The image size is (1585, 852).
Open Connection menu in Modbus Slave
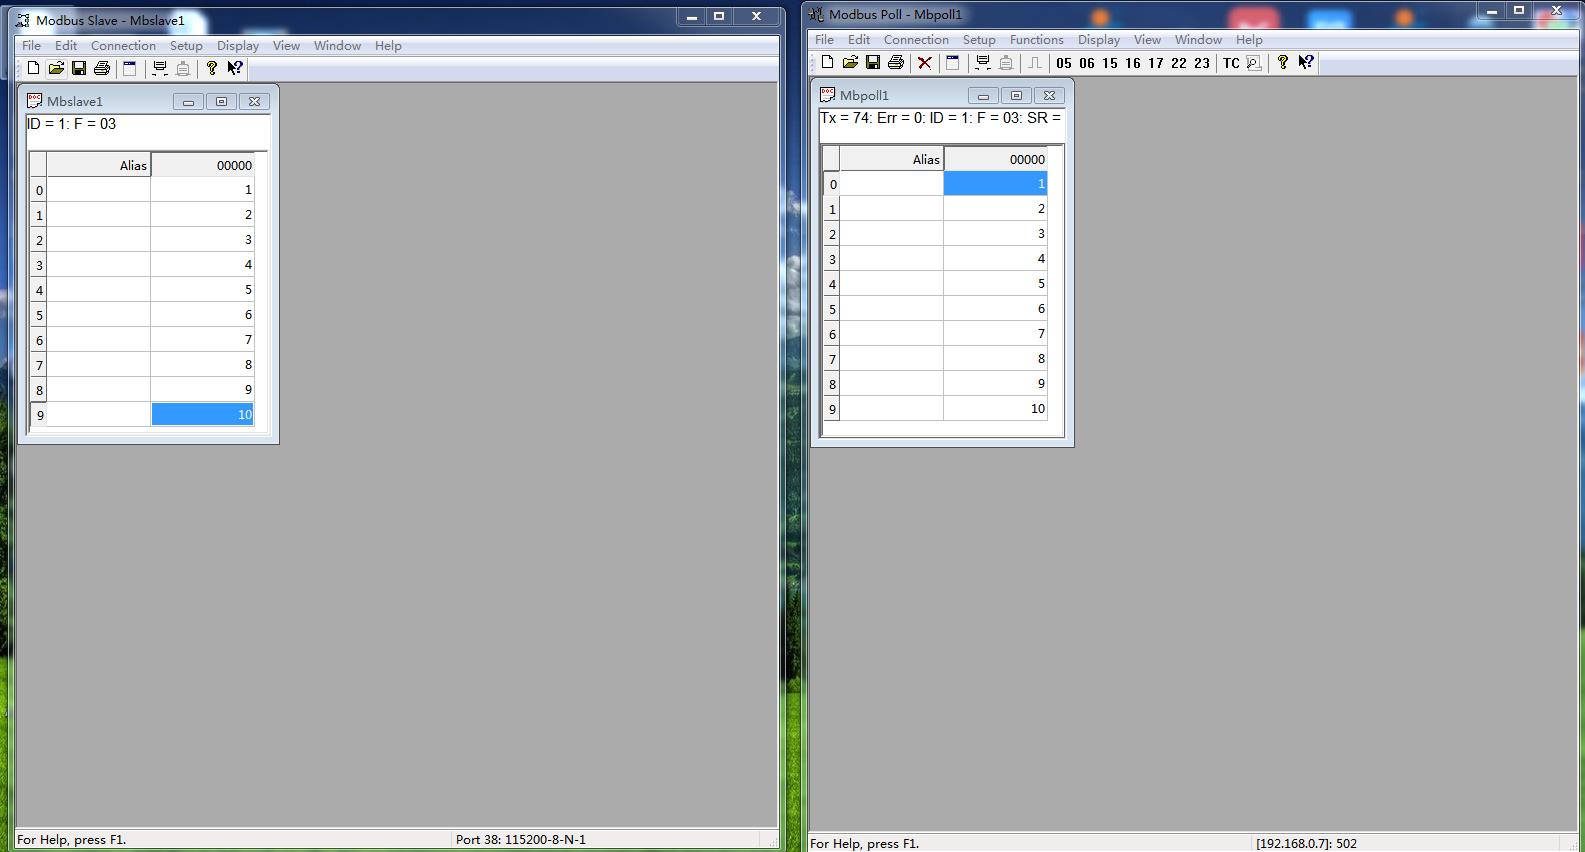click(x=123, y=46)
